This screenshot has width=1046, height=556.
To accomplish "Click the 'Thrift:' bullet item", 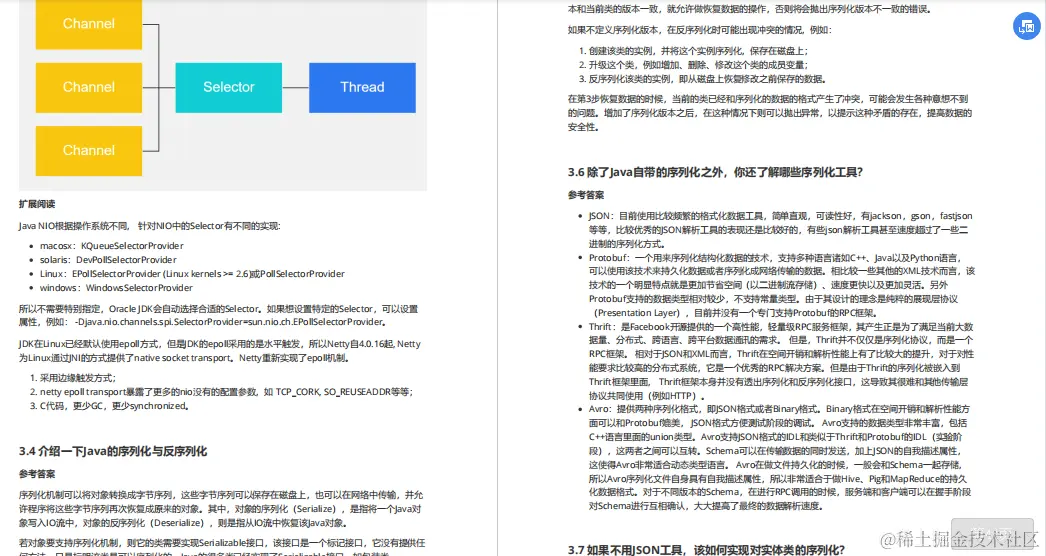I will pyautogui.click(x=781, y=361).
